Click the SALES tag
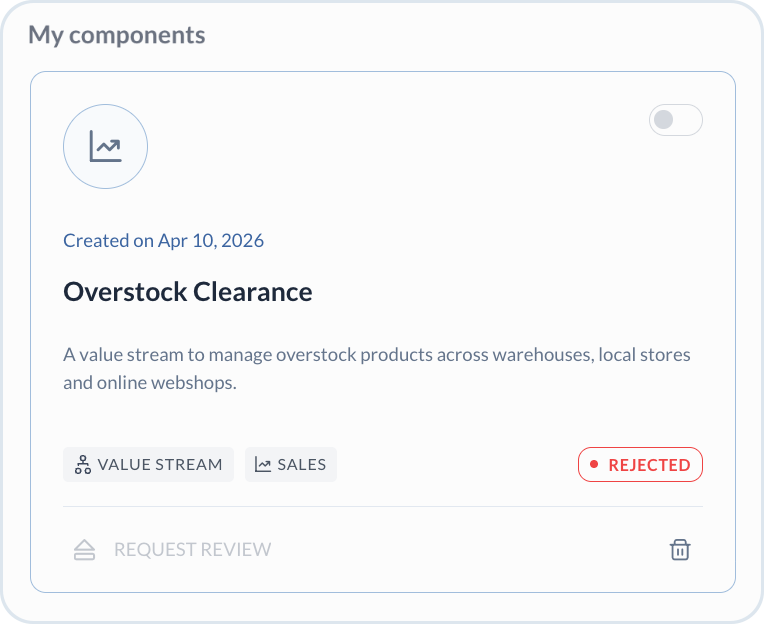Viewport: 764px width, 624px height. click(x=291, y=464)
